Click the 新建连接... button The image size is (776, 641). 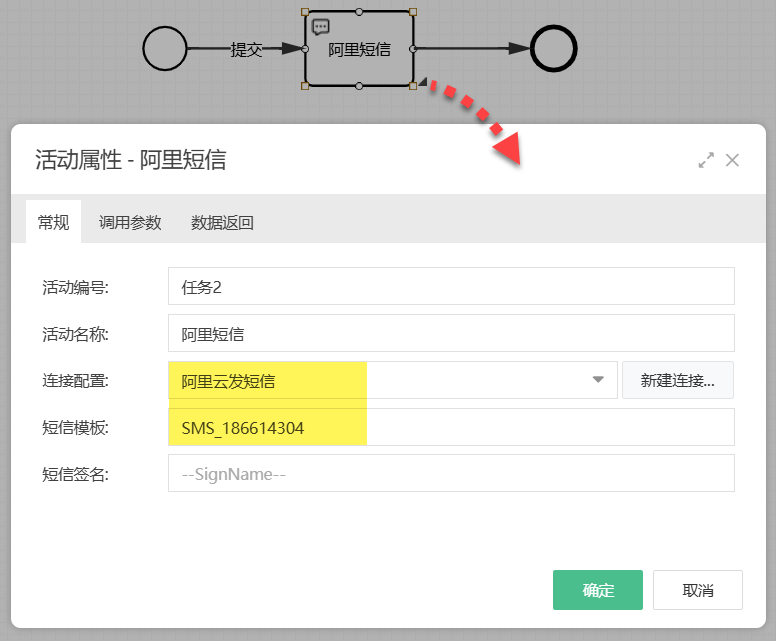[678, 380]
